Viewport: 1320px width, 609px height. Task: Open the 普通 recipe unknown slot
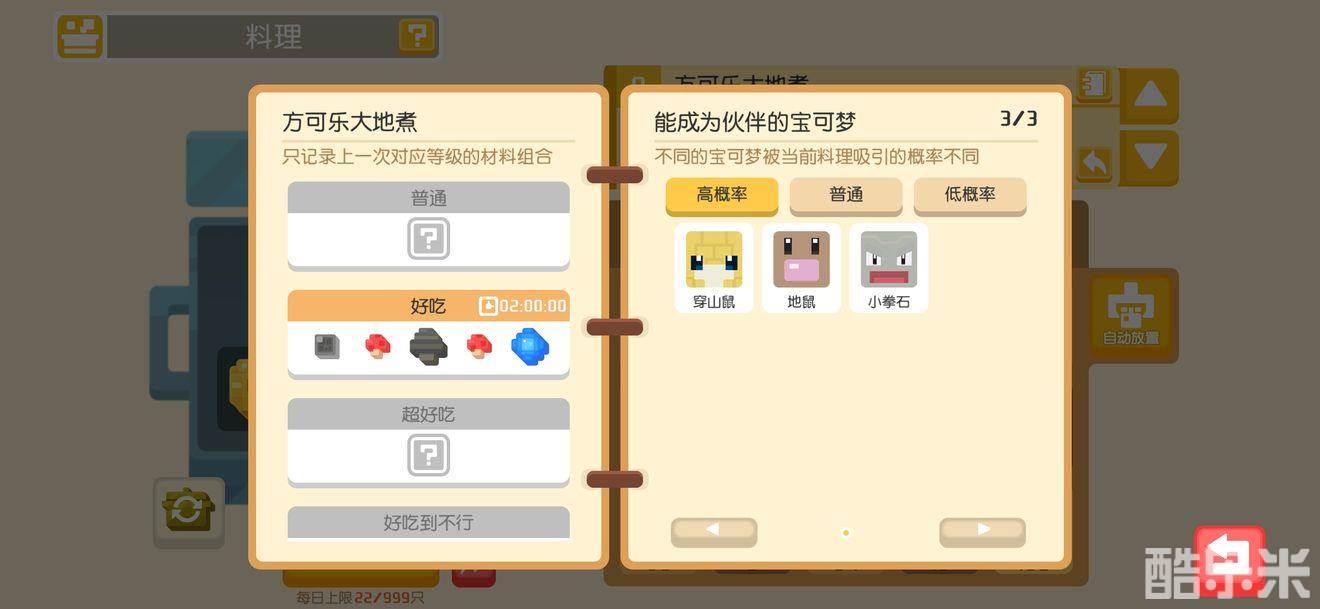(x=428, y=240)
